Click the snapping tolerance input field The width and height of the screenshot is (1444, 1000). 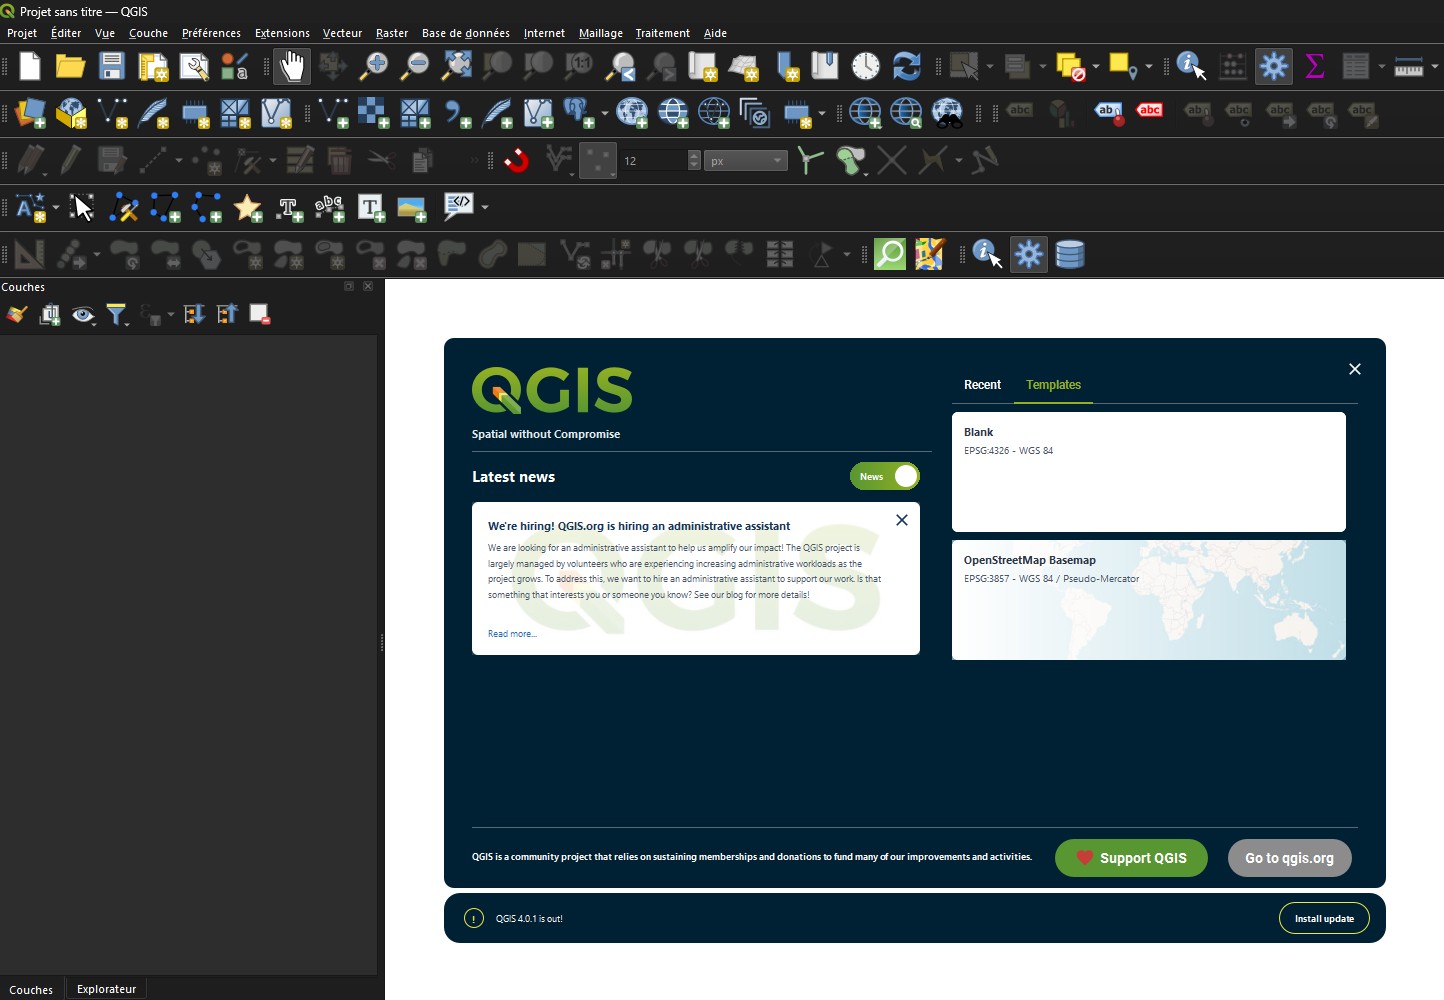coord(652,160)
